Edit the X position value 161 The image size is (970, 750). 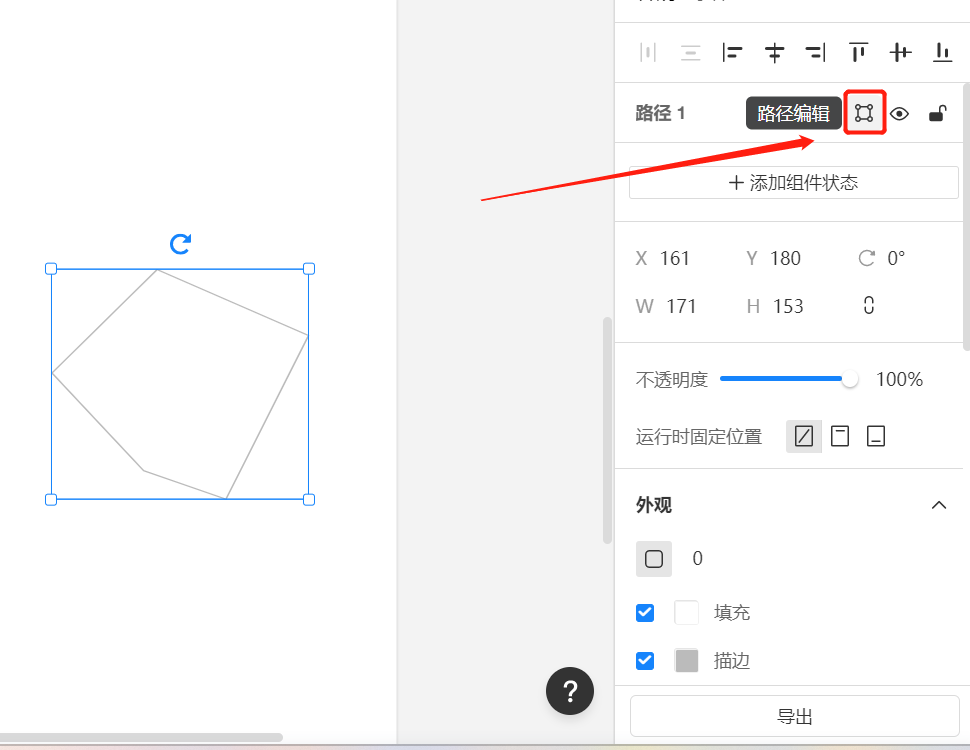point(674,258)
